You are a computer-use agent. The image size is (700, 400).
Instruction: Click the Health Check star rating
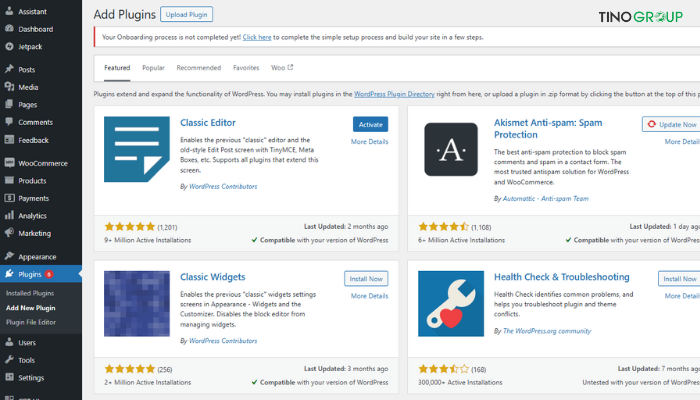[x=444, y=369]
